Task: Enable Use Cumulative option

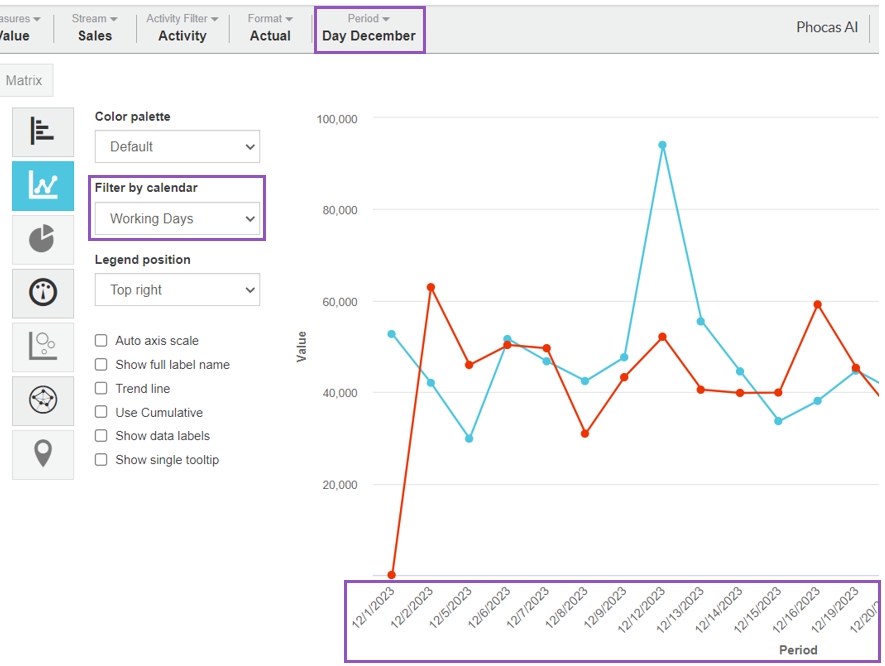Action: [101, 412]
